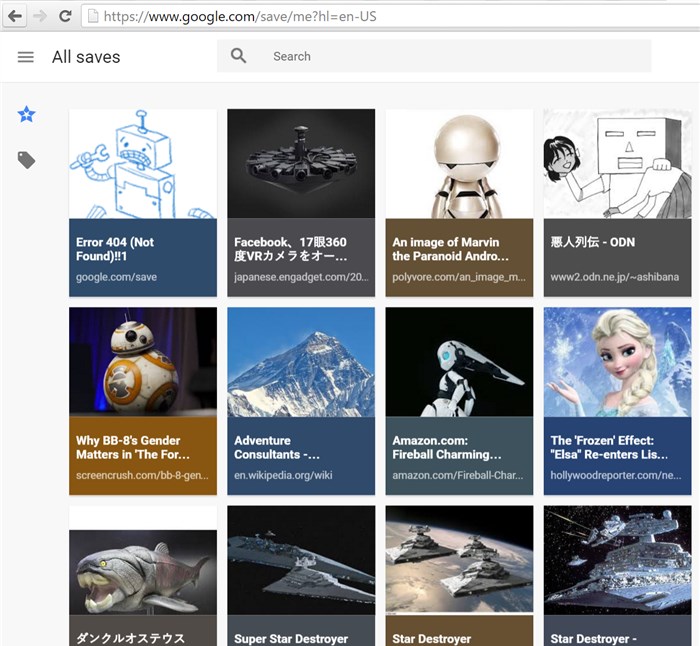Click the page icon in the address bar

coord(93,17)
